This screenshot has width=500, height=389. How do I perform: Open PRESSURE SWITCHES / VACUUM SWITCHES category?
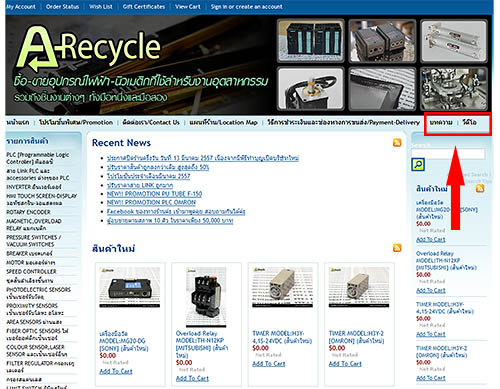[x=34, y=241]
